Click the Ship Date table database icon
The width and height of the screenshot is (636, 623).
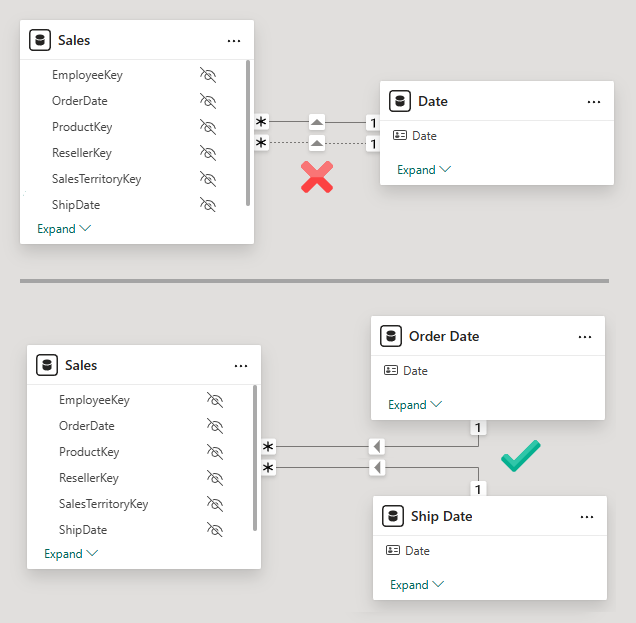(x=393, y=516)
